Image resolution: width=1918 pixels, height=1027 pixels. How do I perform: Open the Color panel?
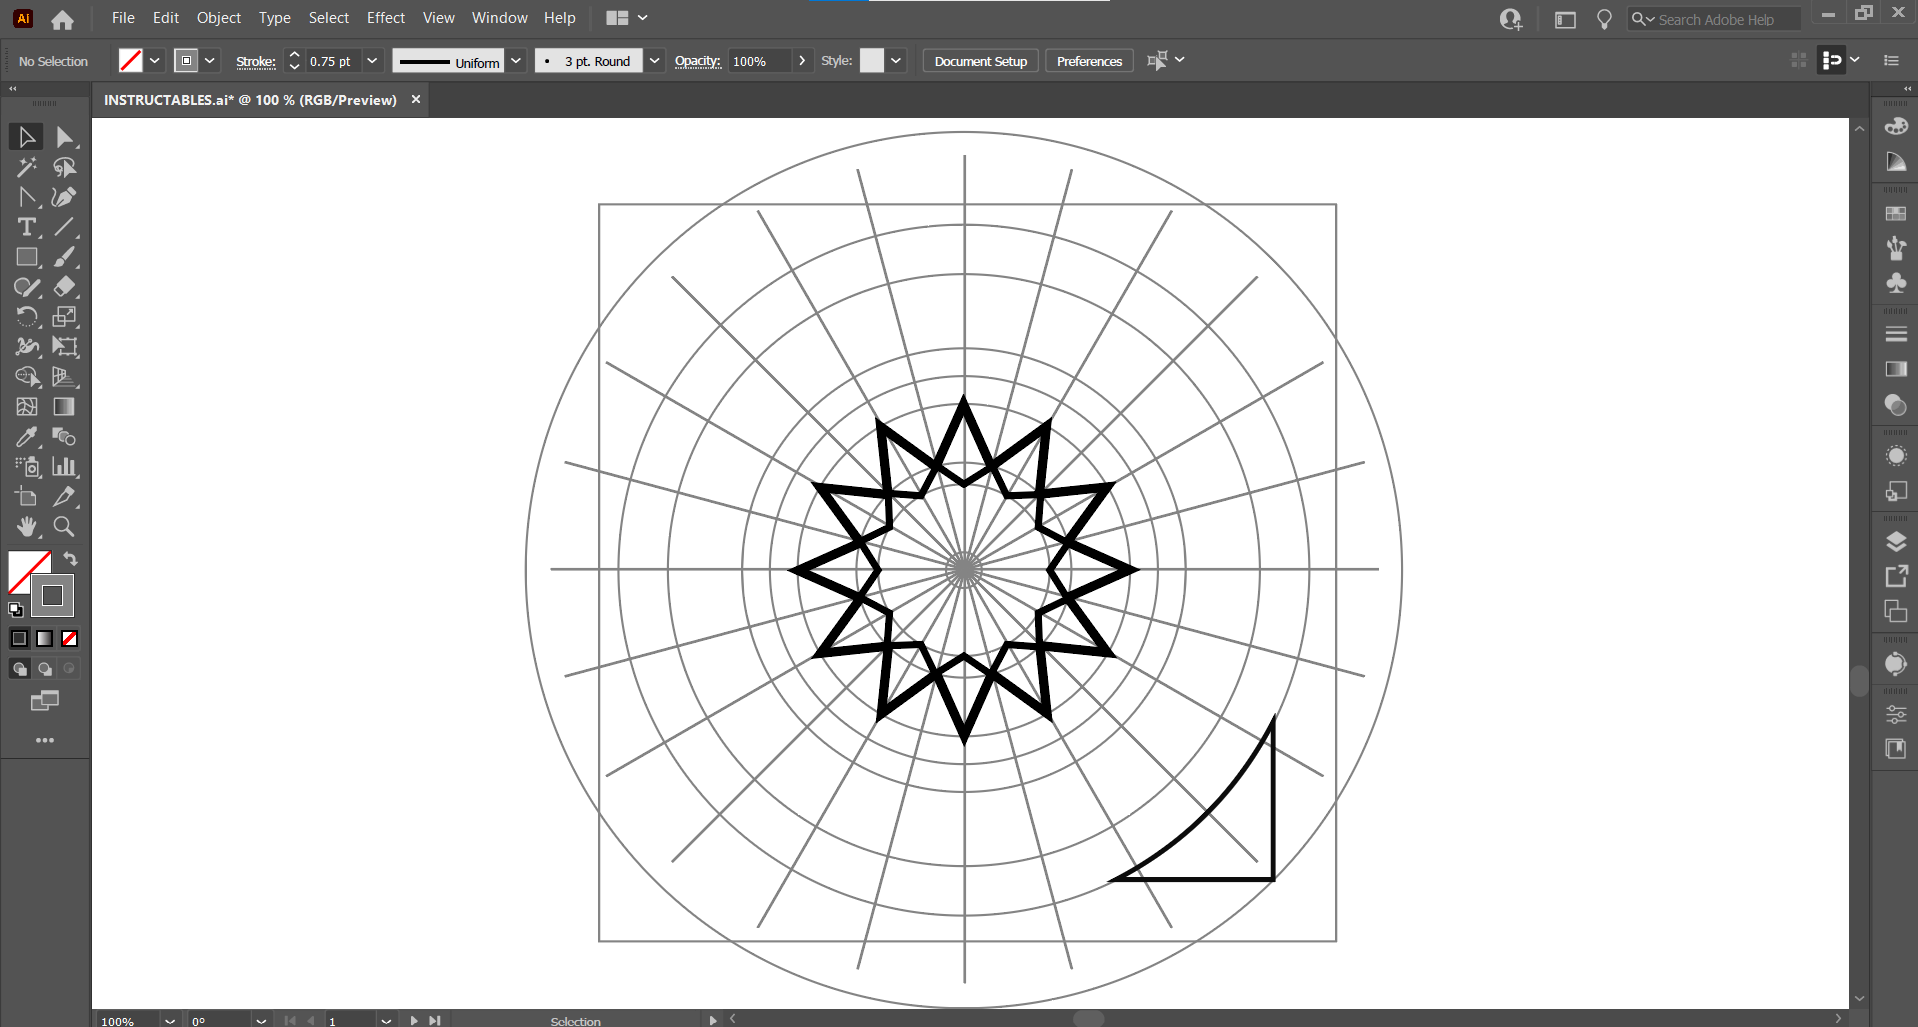(x=1896, y=126)
